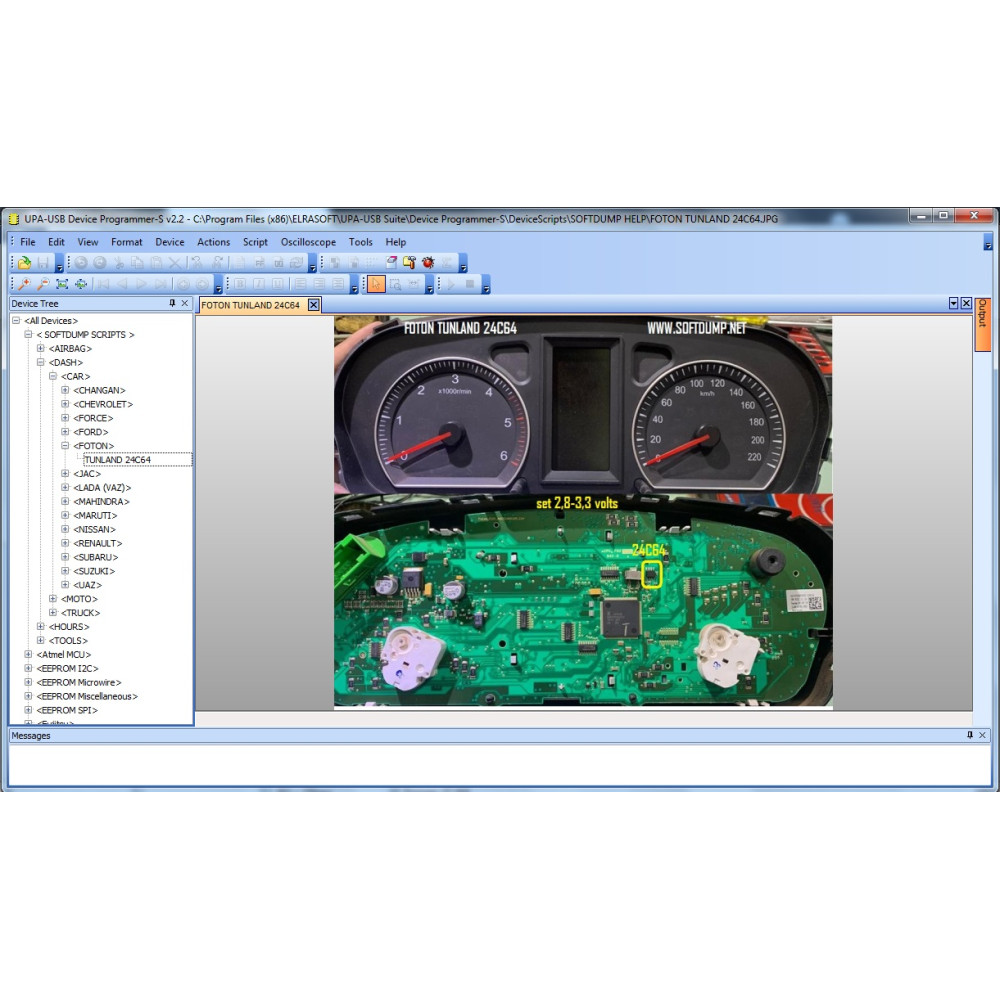This screenshot has width=1000, height=1000.
Task: Close the FOTON TUNLAND 24C64 tab
Action: (313, 305)
